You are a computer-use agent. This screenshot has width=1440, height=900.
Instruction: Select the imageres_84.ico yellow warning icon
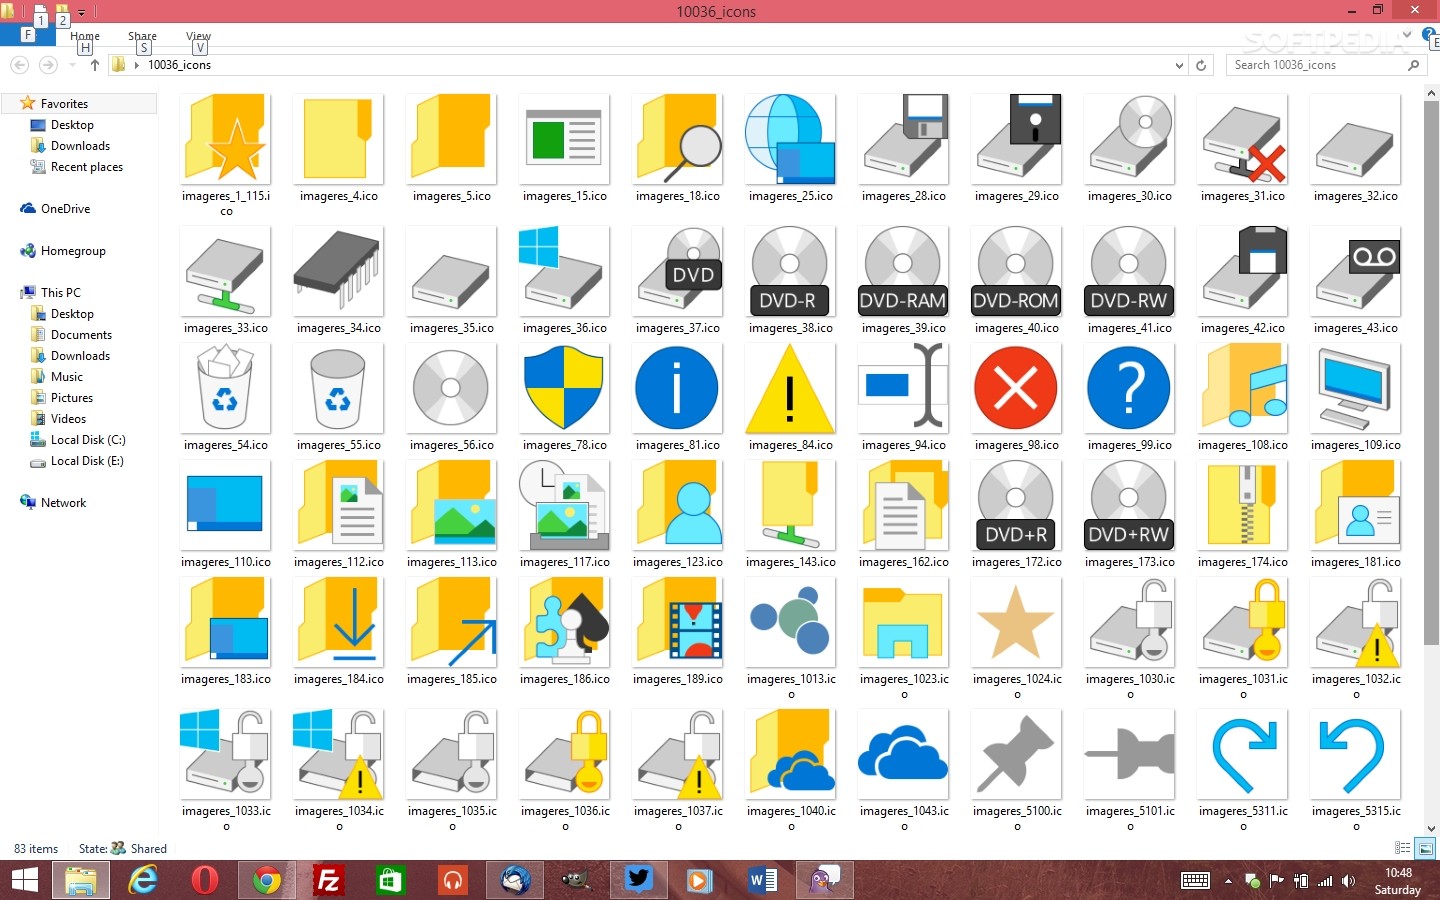coord(790,388)
